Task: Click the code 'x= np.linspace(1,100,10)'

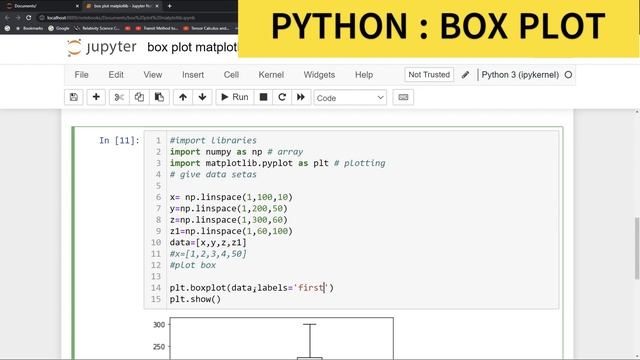Action: (x=231, y=197)
